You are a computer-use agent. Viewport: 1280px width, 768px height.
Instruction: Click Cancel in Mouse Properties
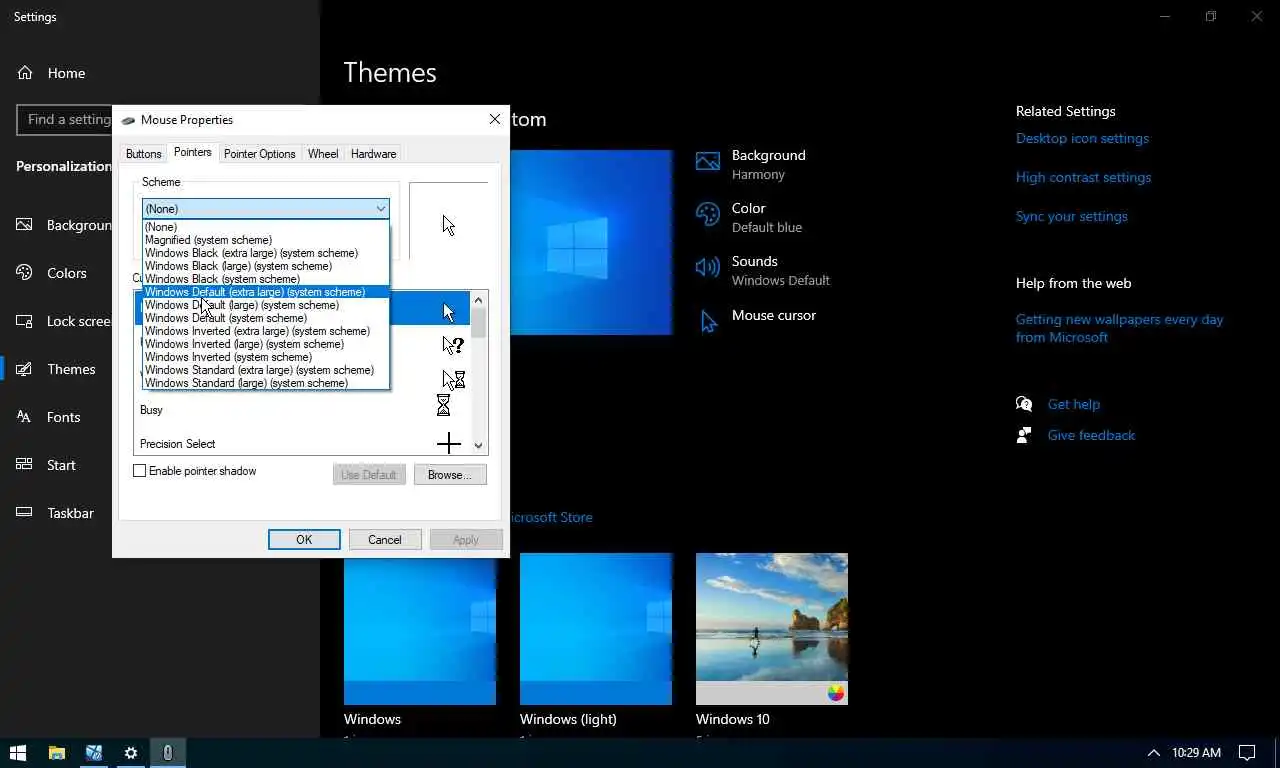(385, 540)
